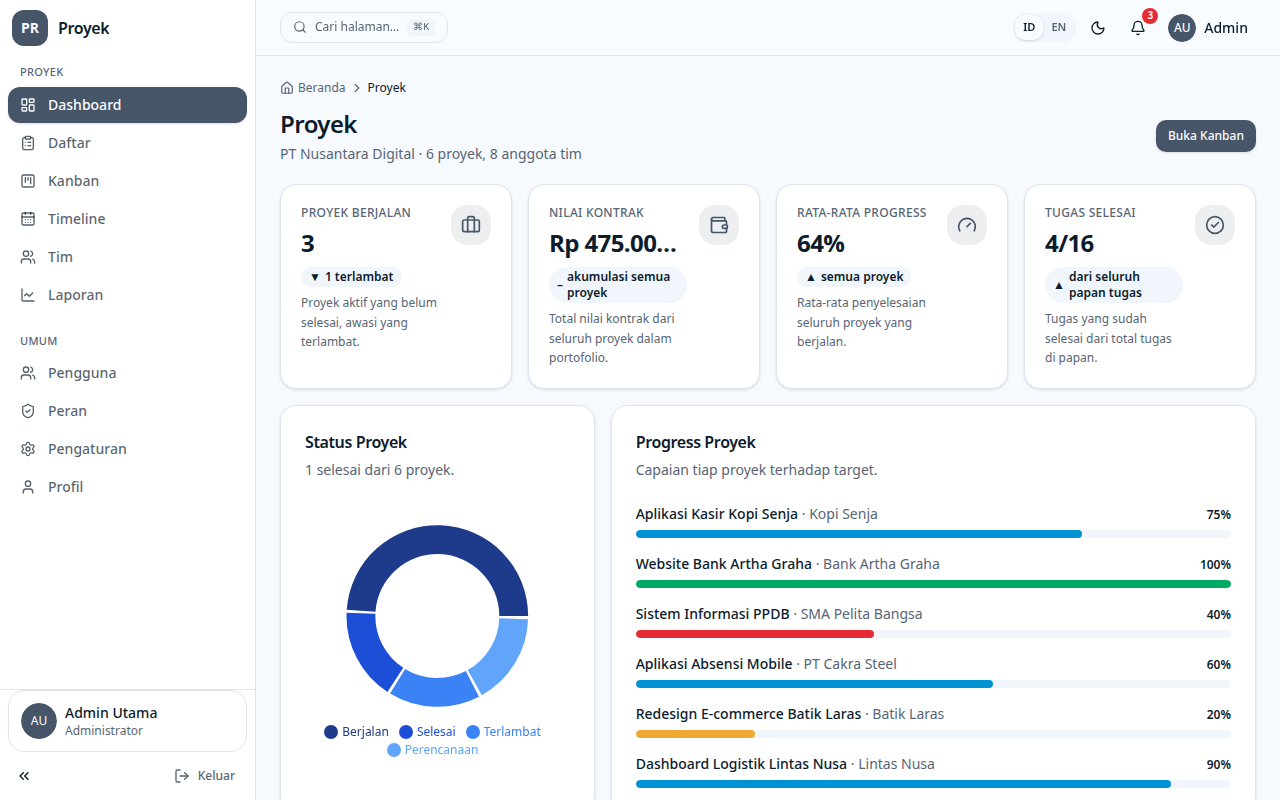Click the Website Bank Artha Graha title

pos(724,564)
